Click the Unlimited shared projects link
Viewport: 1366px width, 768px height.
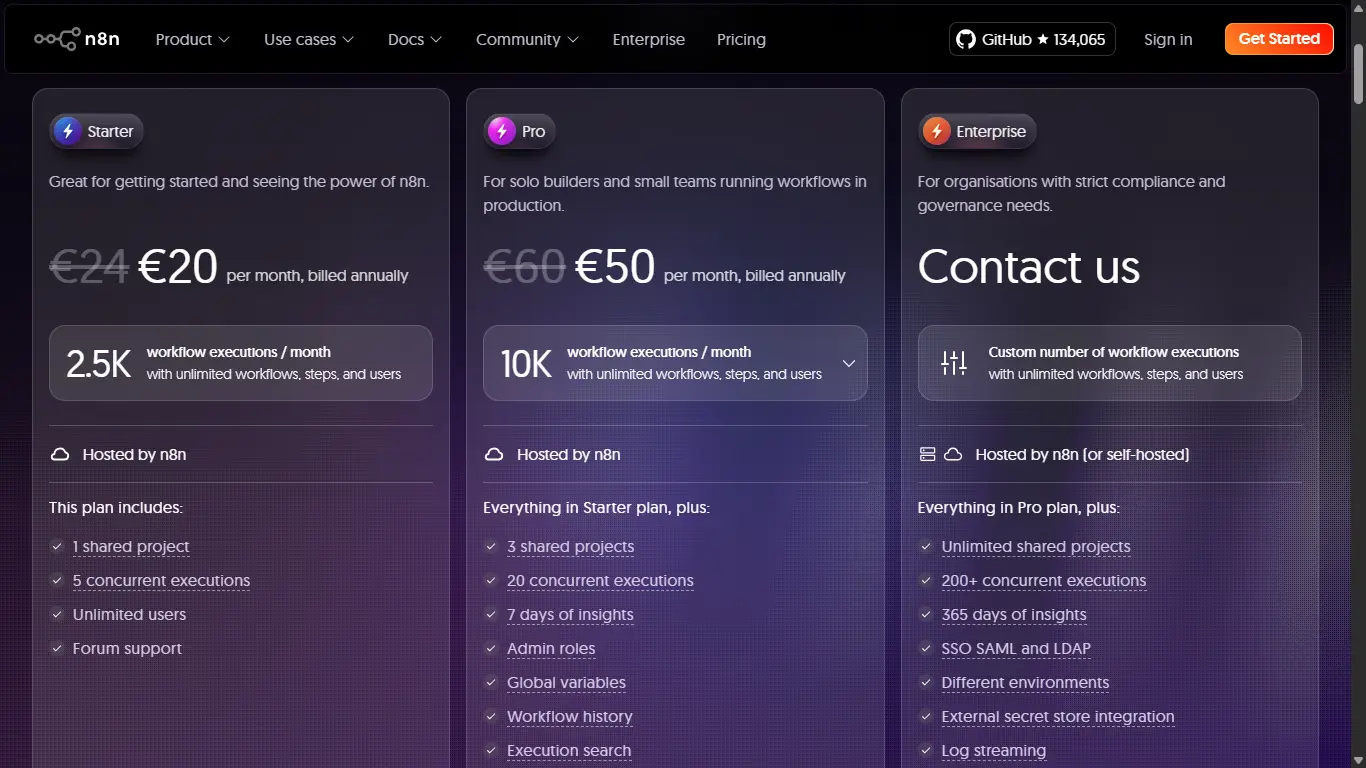[x=1036, y=547]
